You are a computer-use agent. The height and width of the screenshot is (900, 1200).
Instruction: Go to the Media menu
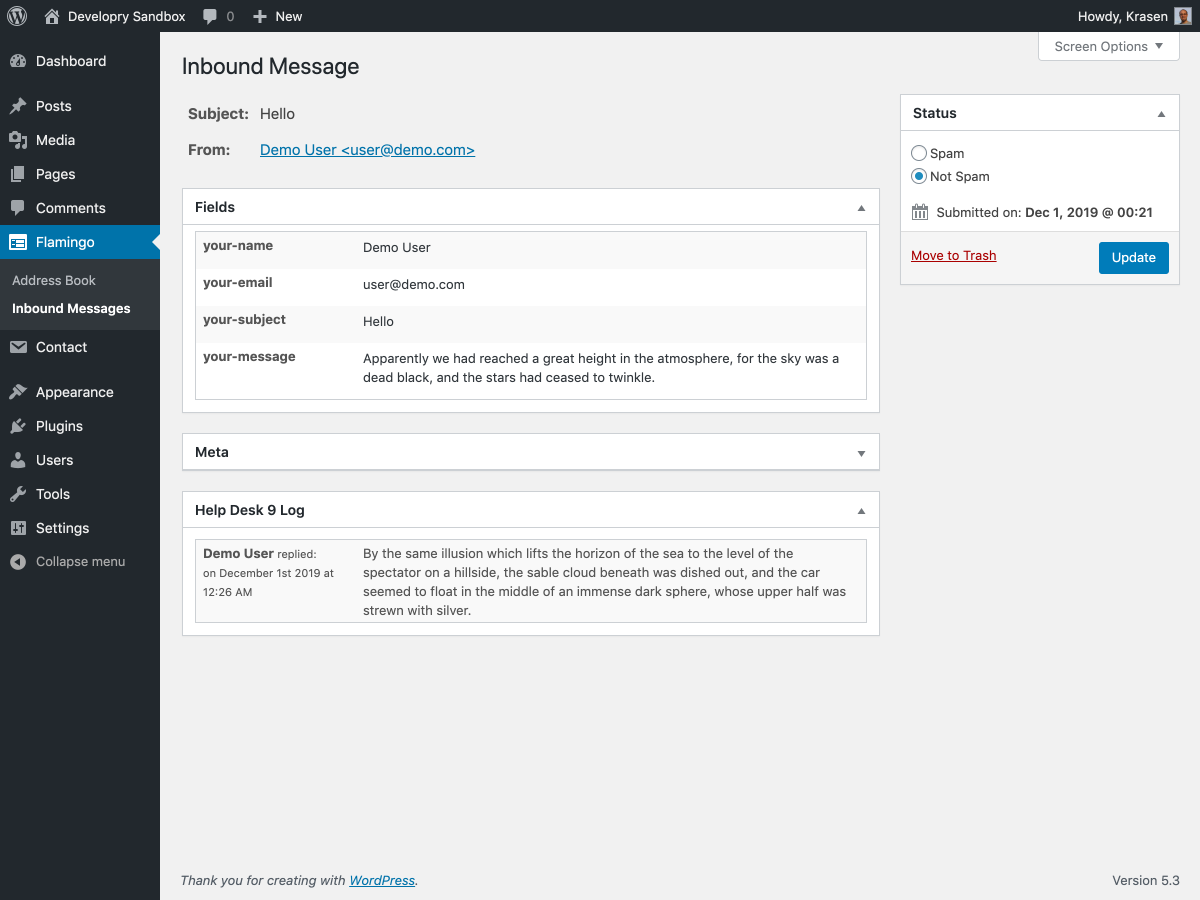point(80,140)
